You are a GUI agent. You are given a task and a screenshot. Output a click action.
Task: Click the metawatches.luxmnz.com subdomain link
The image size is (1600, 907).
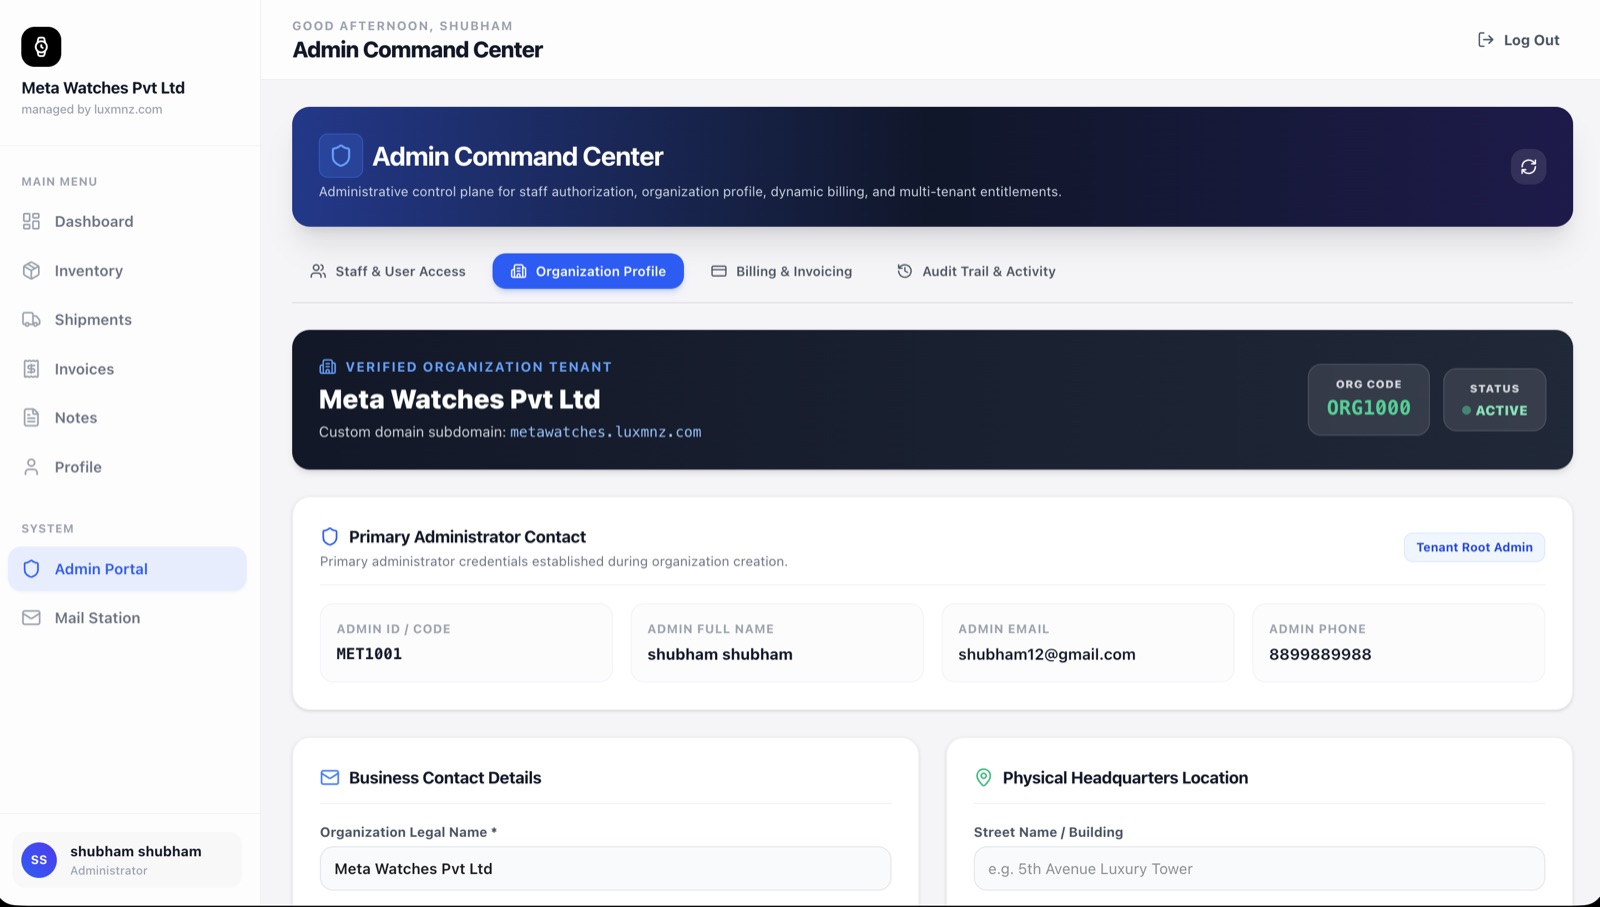point(605,432)
